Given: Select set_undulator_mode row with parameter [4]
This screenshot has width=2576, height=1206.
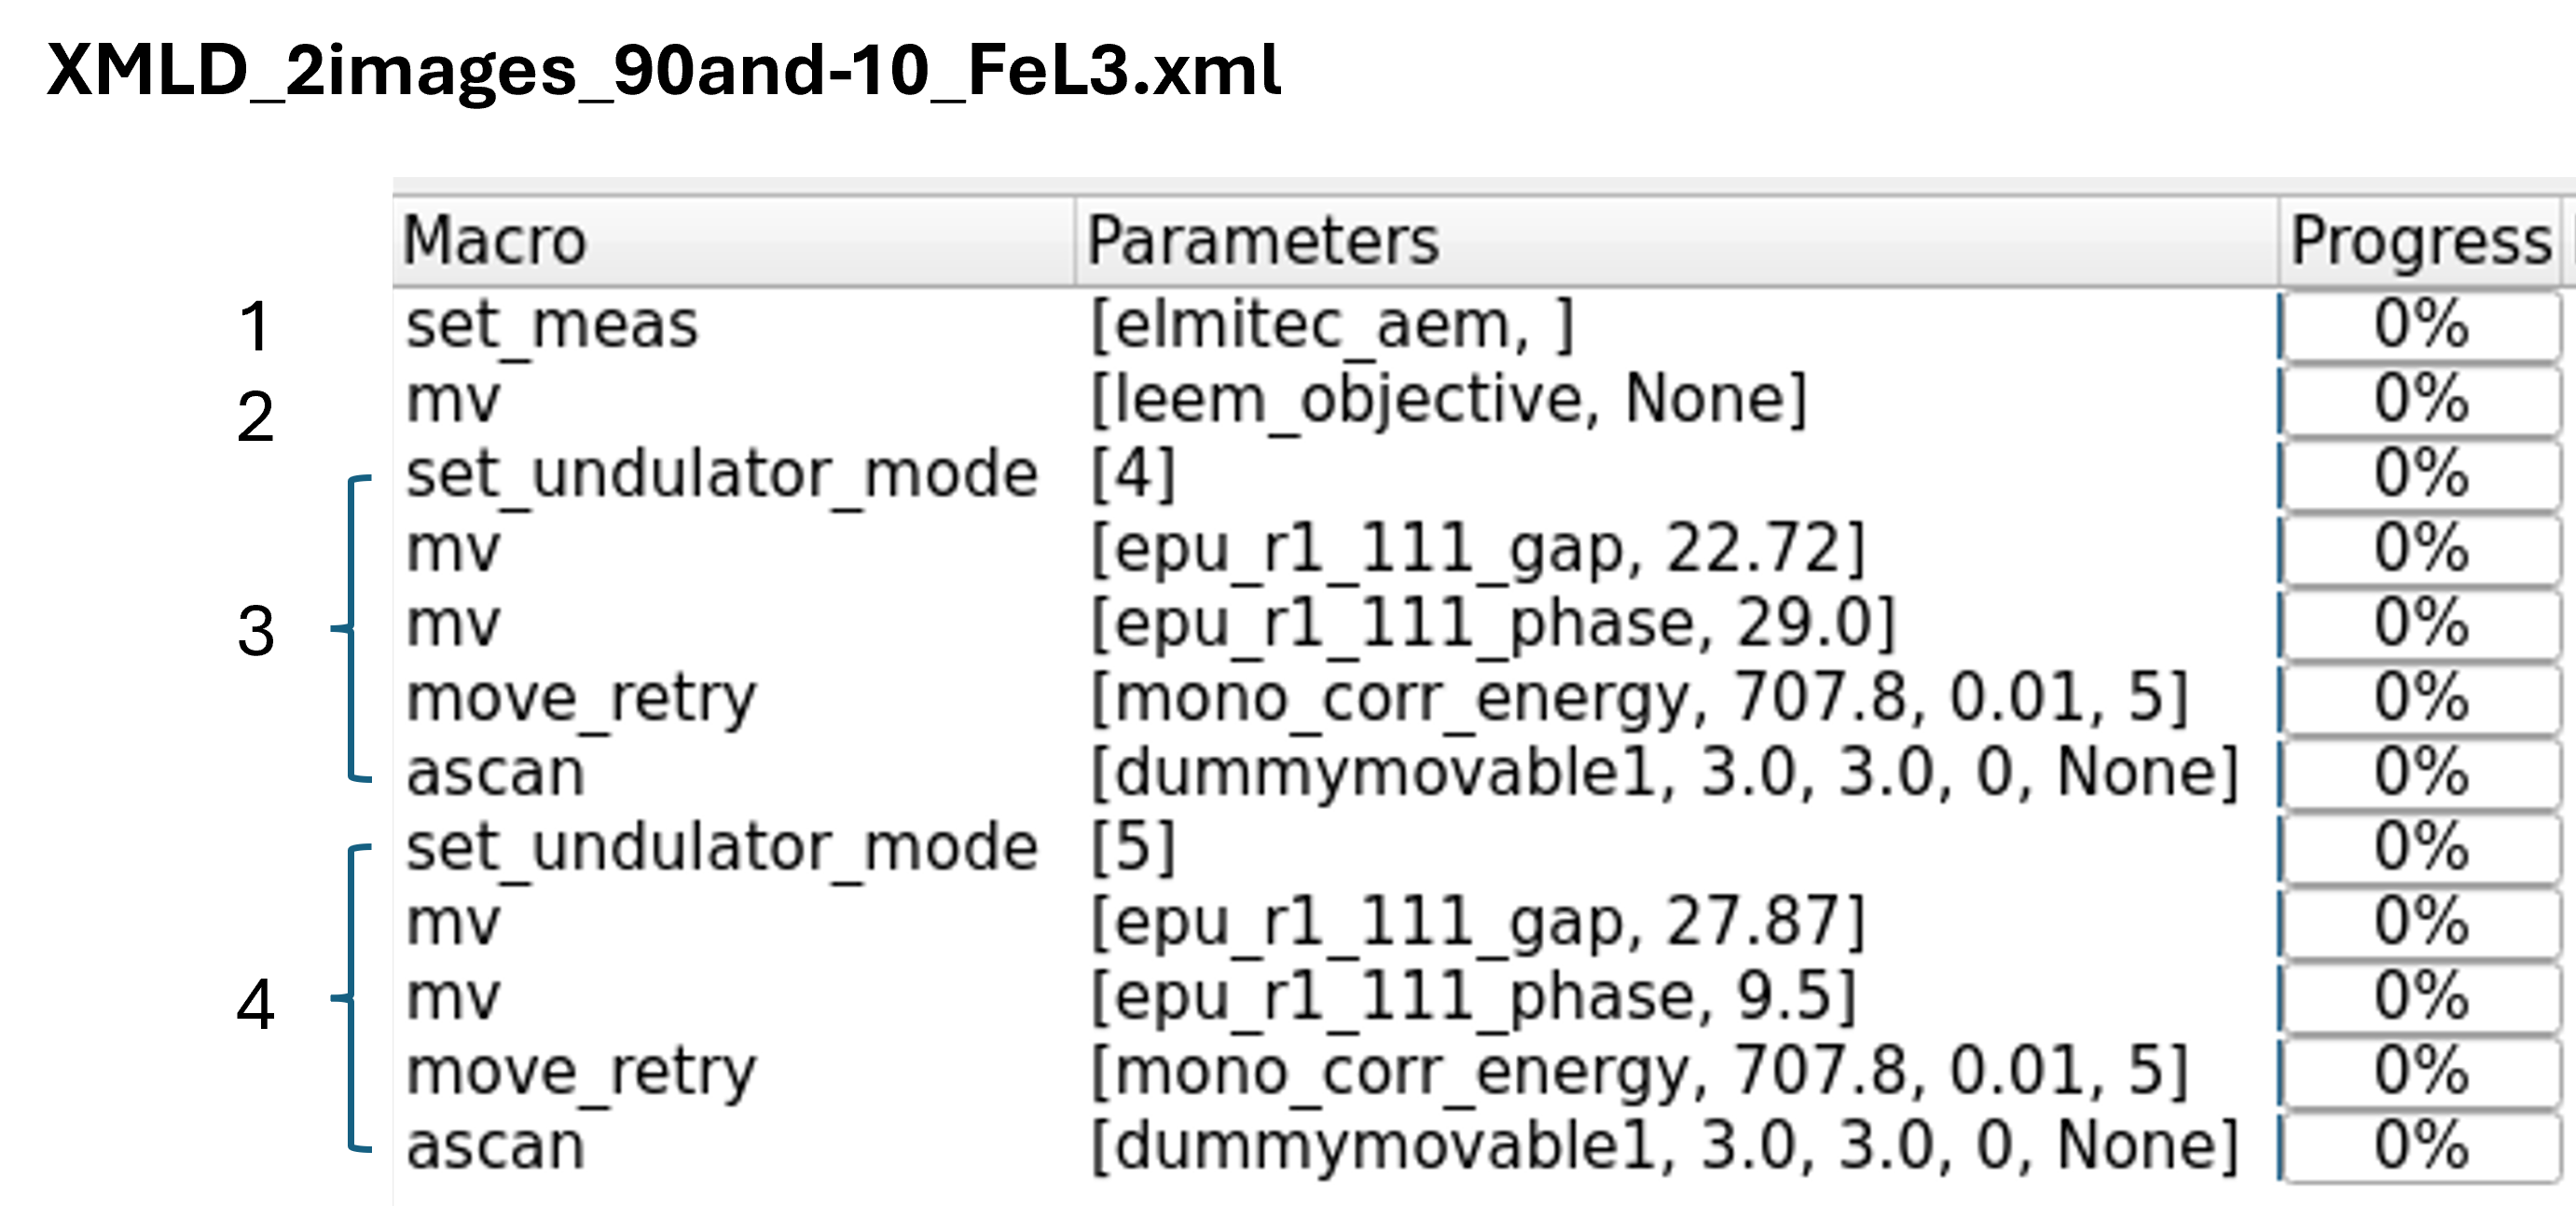Looking at the screenshot, I should [721, 474].
